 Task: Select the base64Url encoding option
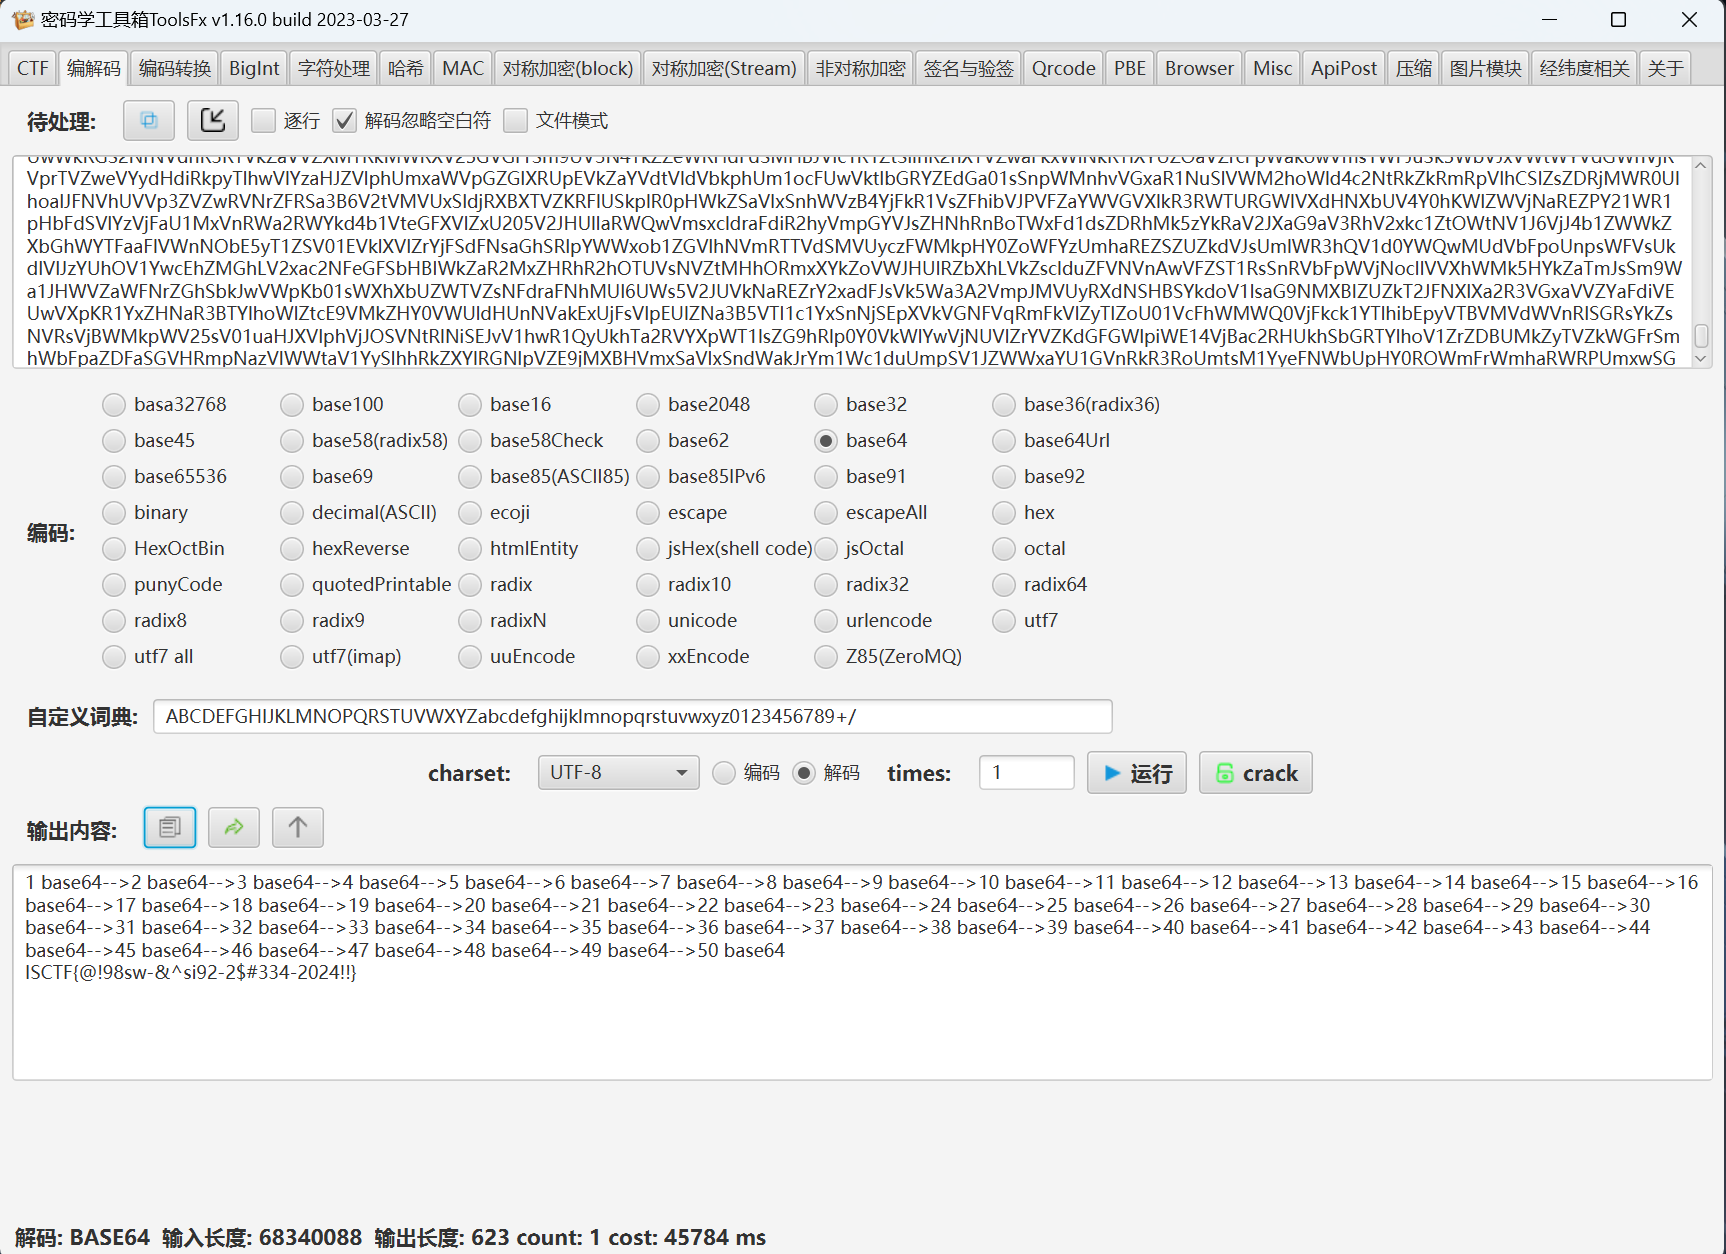pyautogui.click(x=1004, y=440)
